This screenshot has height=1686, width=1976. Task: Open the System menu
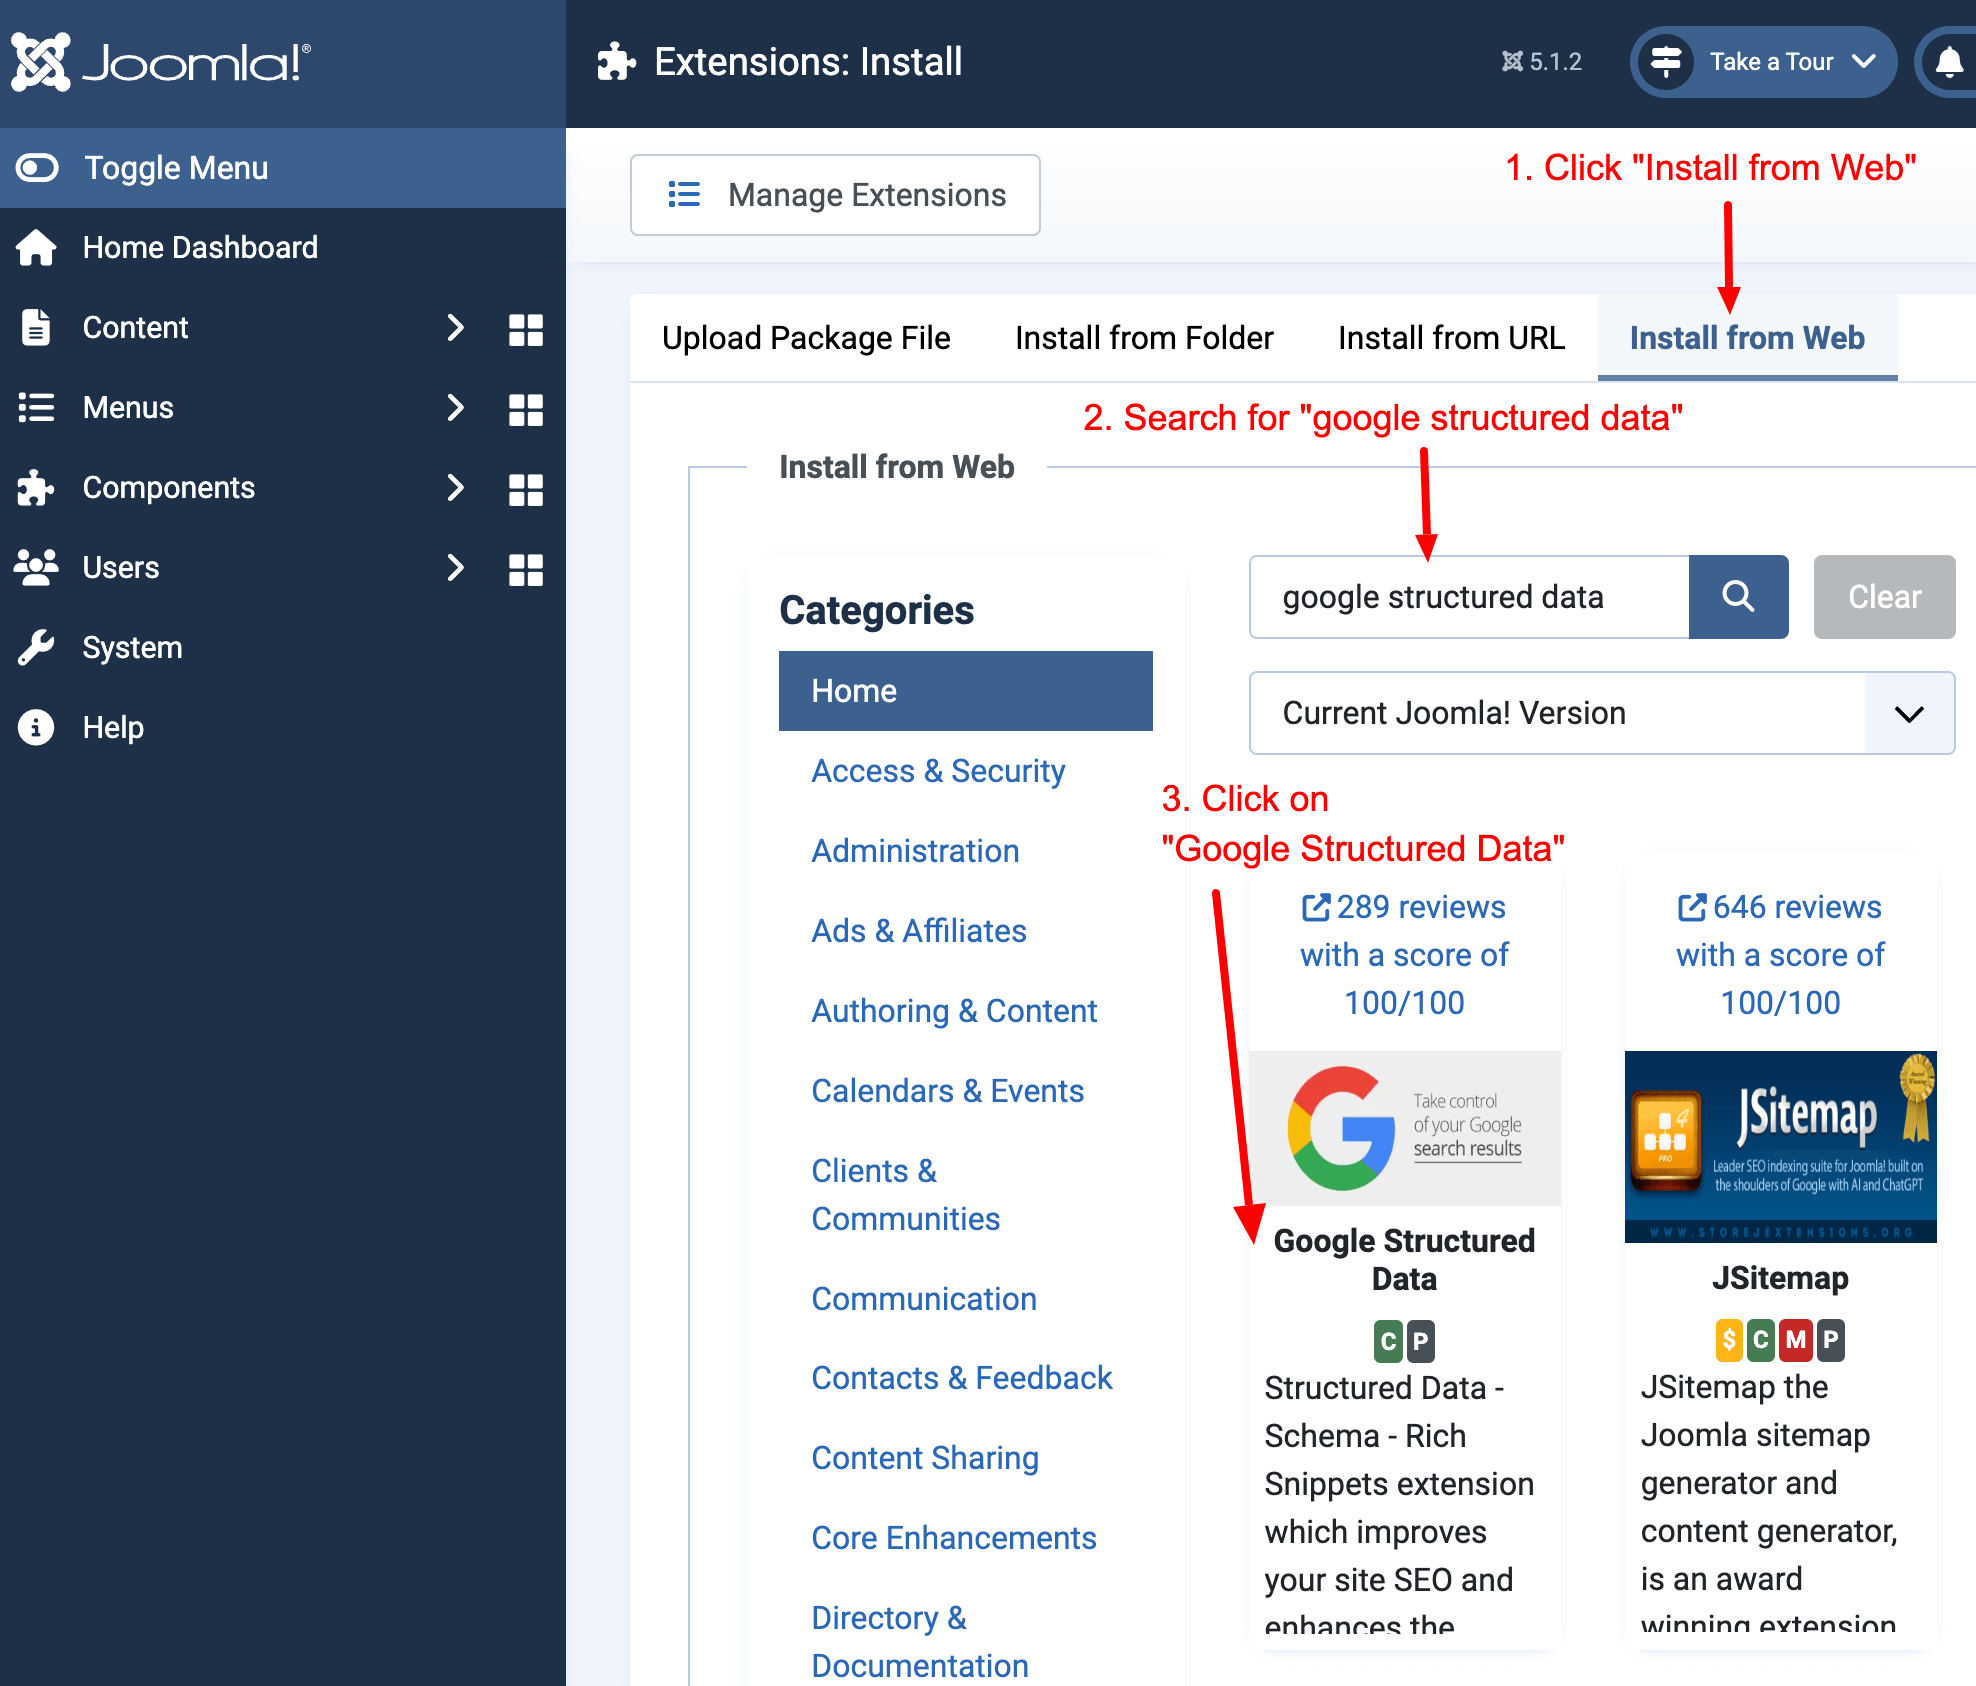coord(132,647)
